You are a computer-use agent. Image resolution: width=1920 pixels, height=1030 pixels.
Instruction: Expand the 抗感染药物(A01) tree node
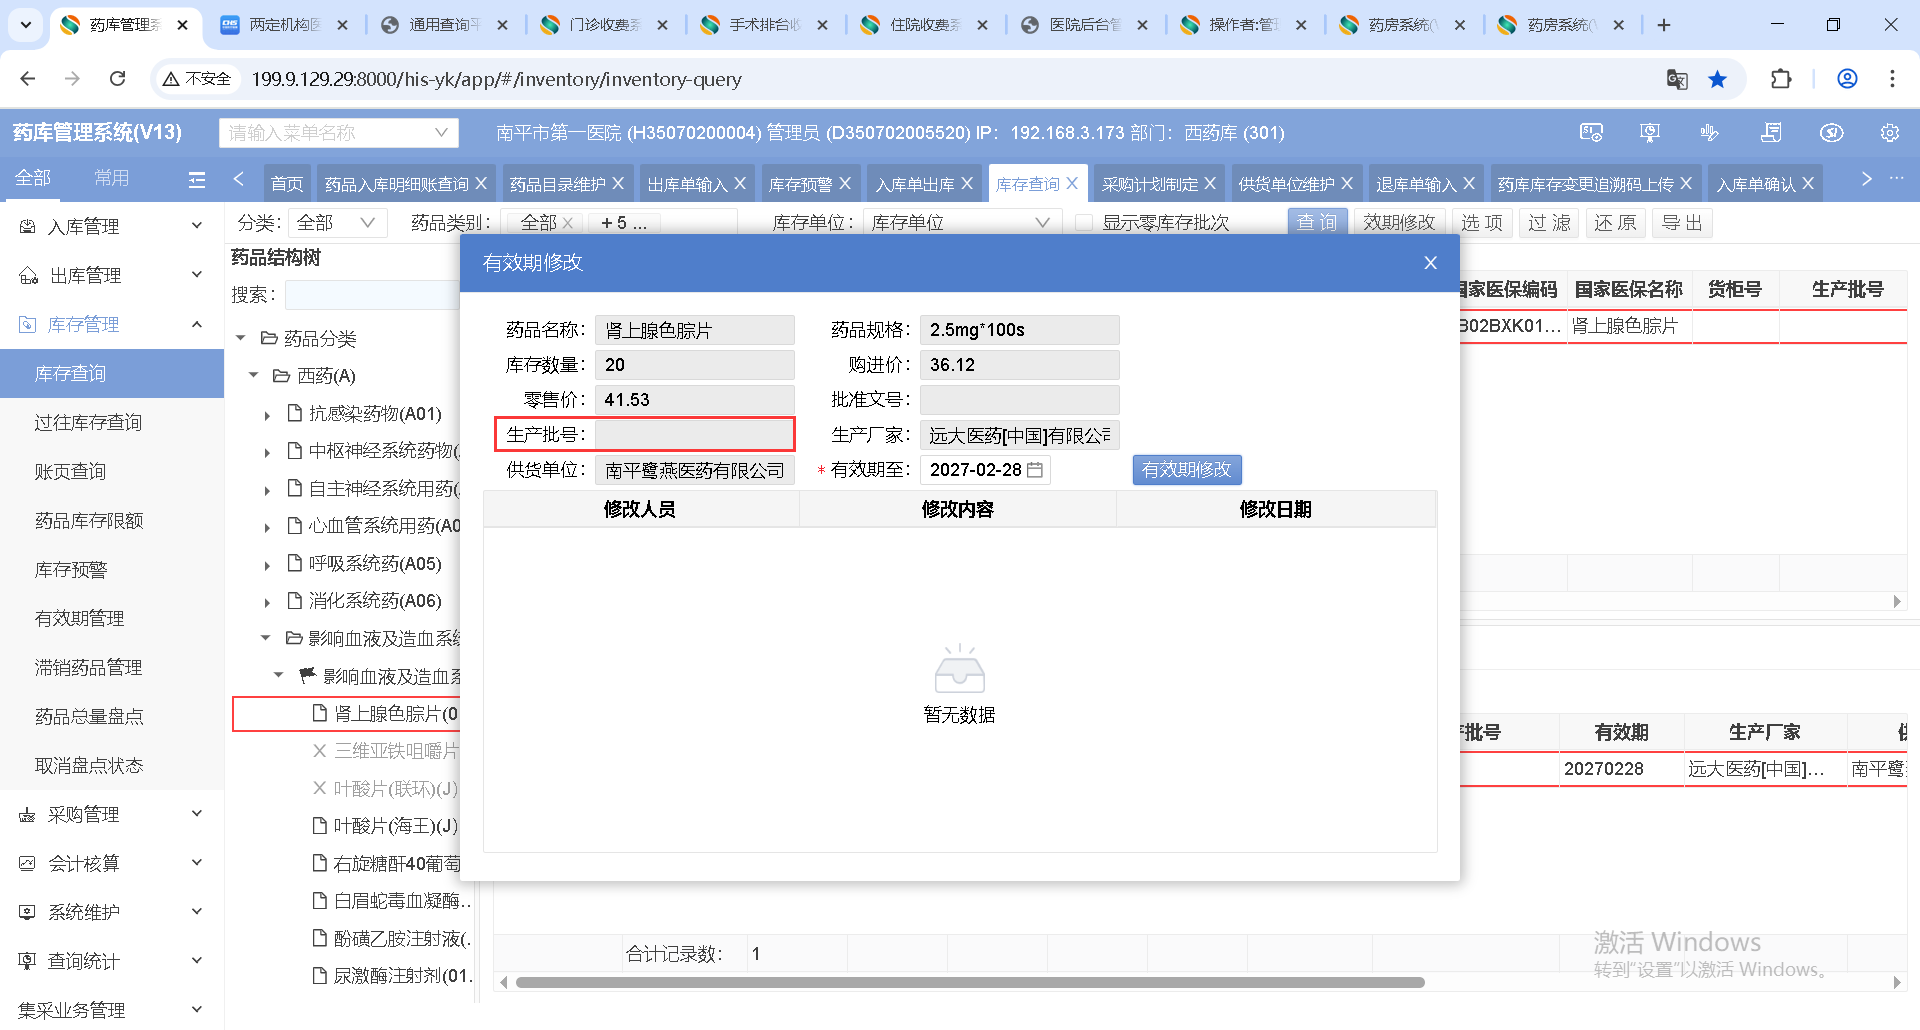click(x=267, y=415)
